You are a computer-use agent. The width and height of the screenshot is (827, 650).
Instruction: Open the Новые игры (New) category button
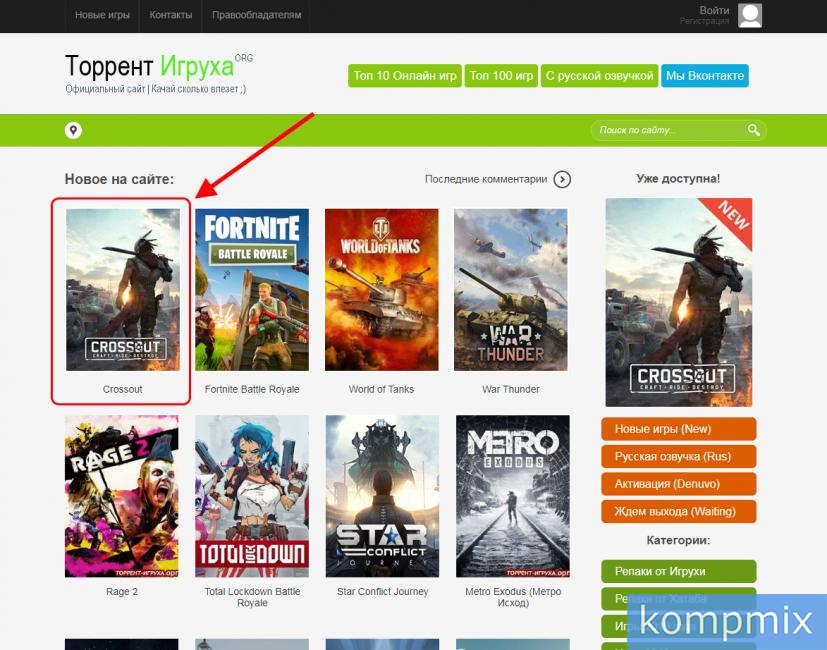tap(678, 429)
